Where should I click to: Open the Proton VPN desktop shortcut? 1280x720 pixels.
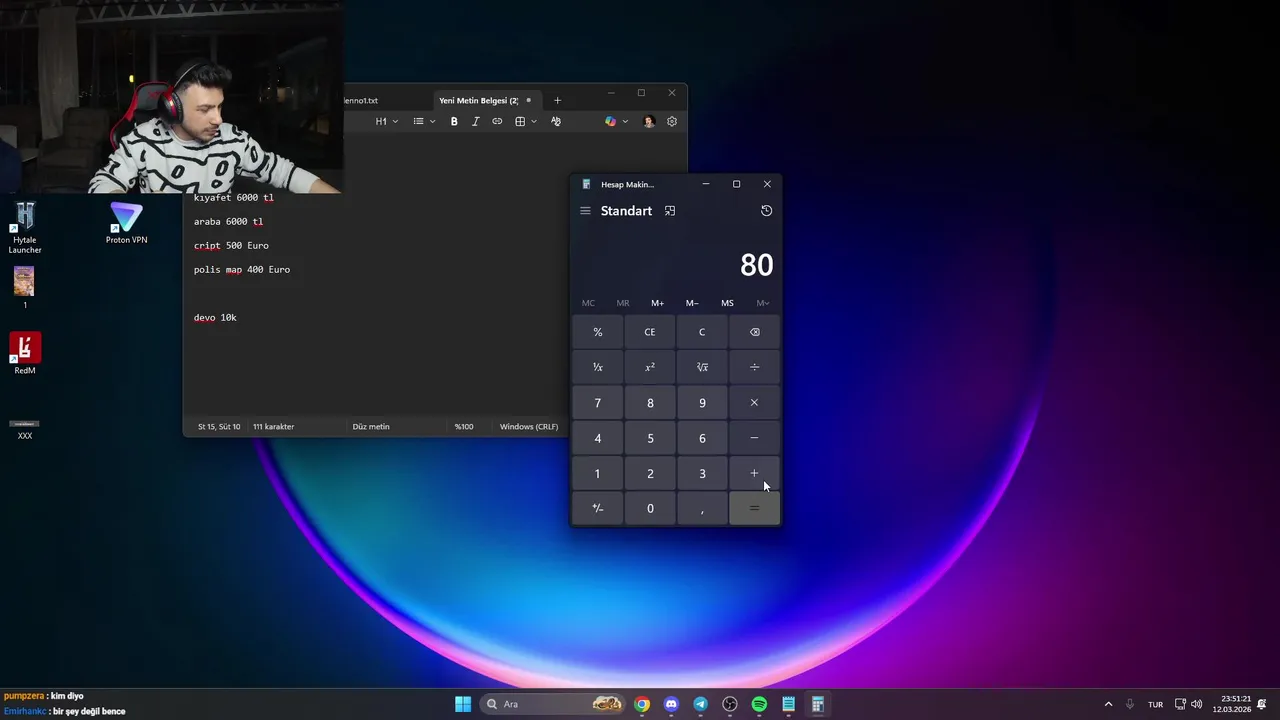point(126,223)
